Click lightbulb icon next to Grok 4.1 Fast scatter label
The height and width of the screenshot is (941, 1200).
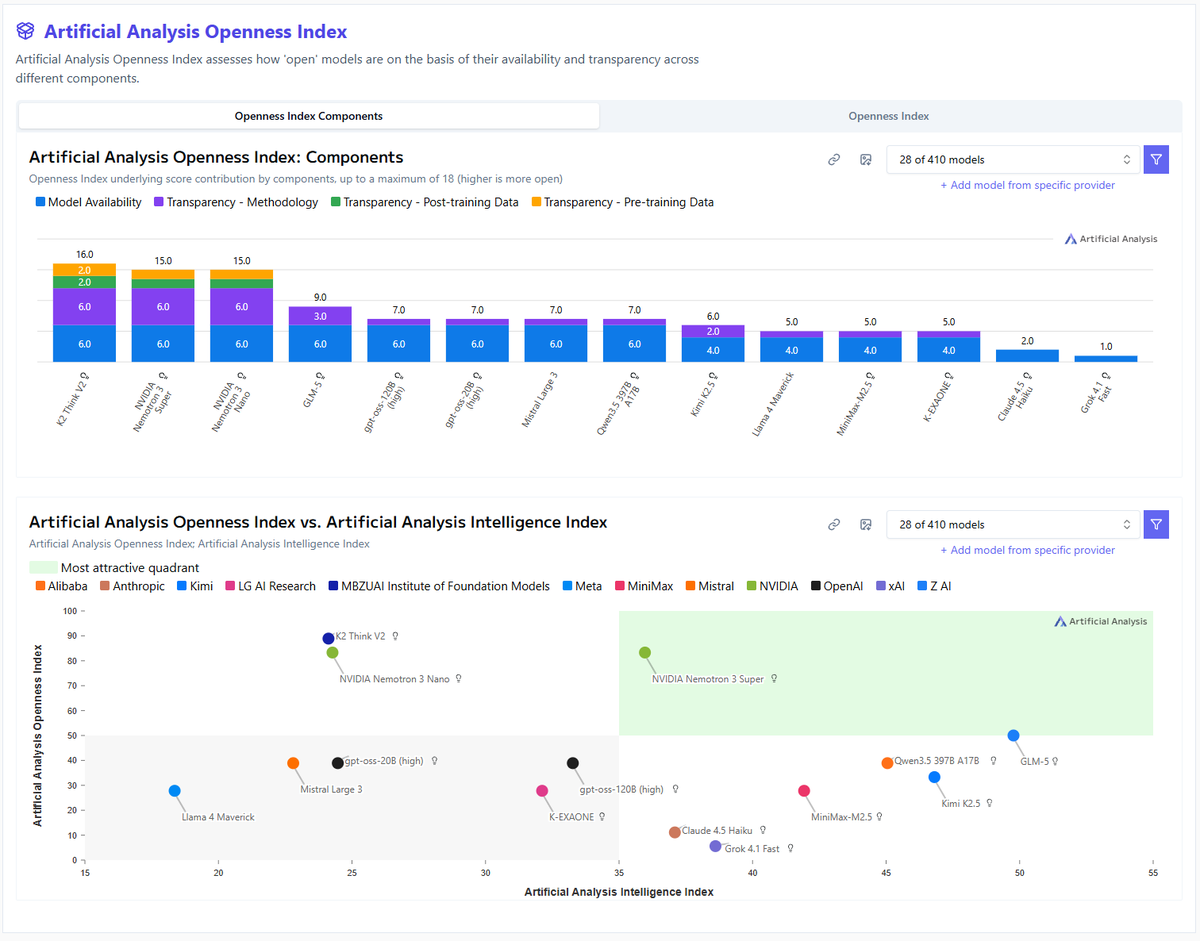click(790, 849)
